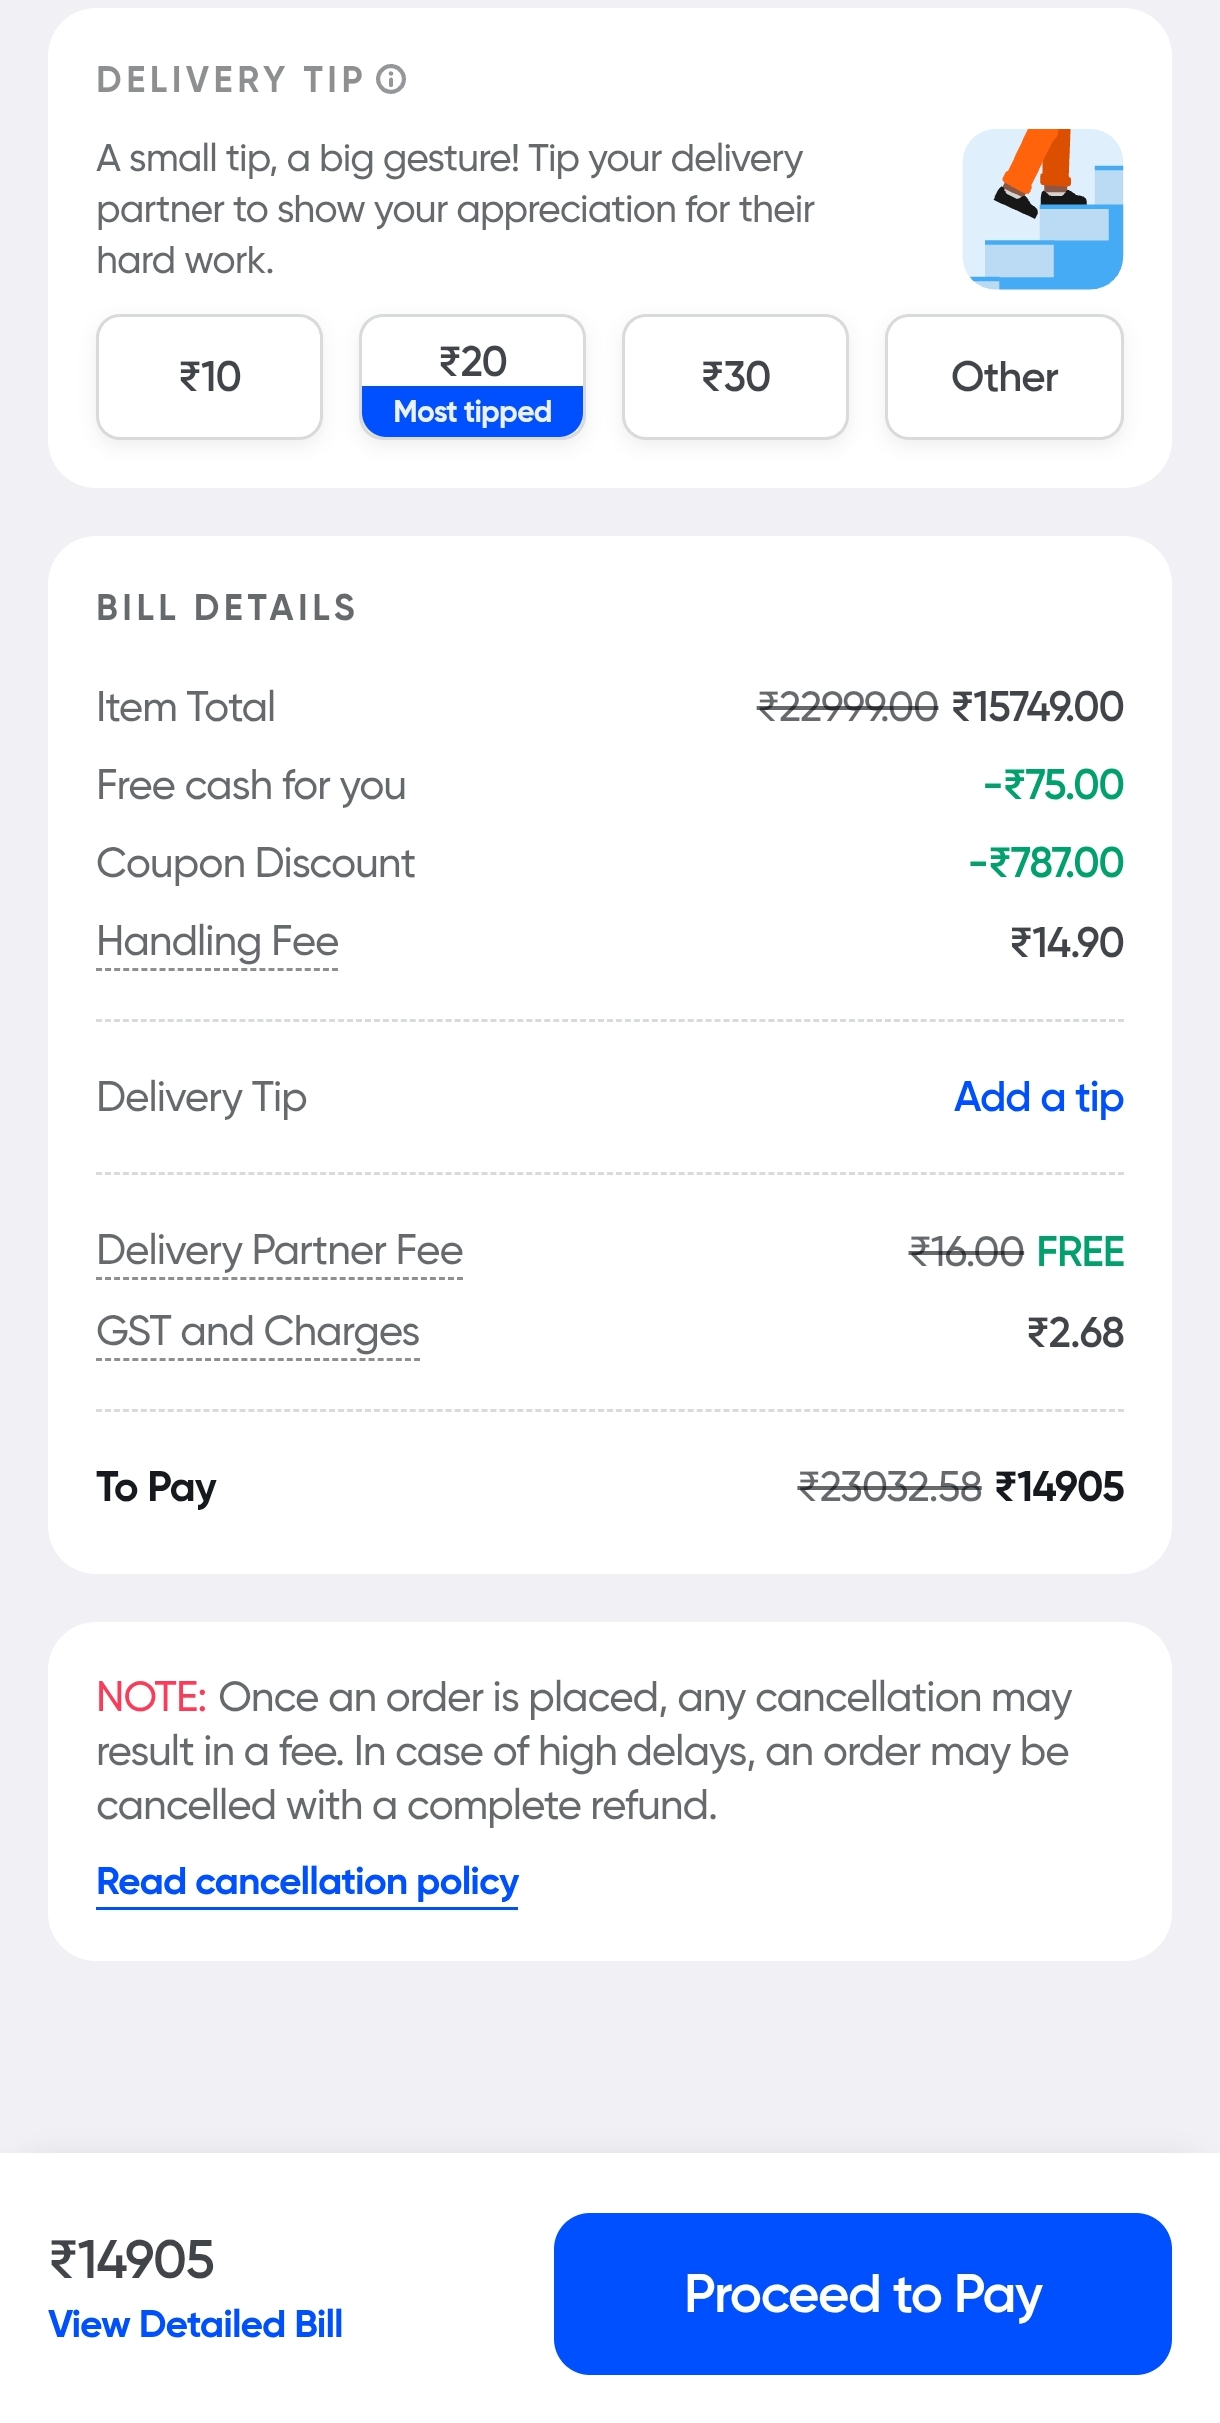This screenshot has height=2423, width=1220.
Task: Open View Detailed Bill
Action: click(x=196, y=2324)
